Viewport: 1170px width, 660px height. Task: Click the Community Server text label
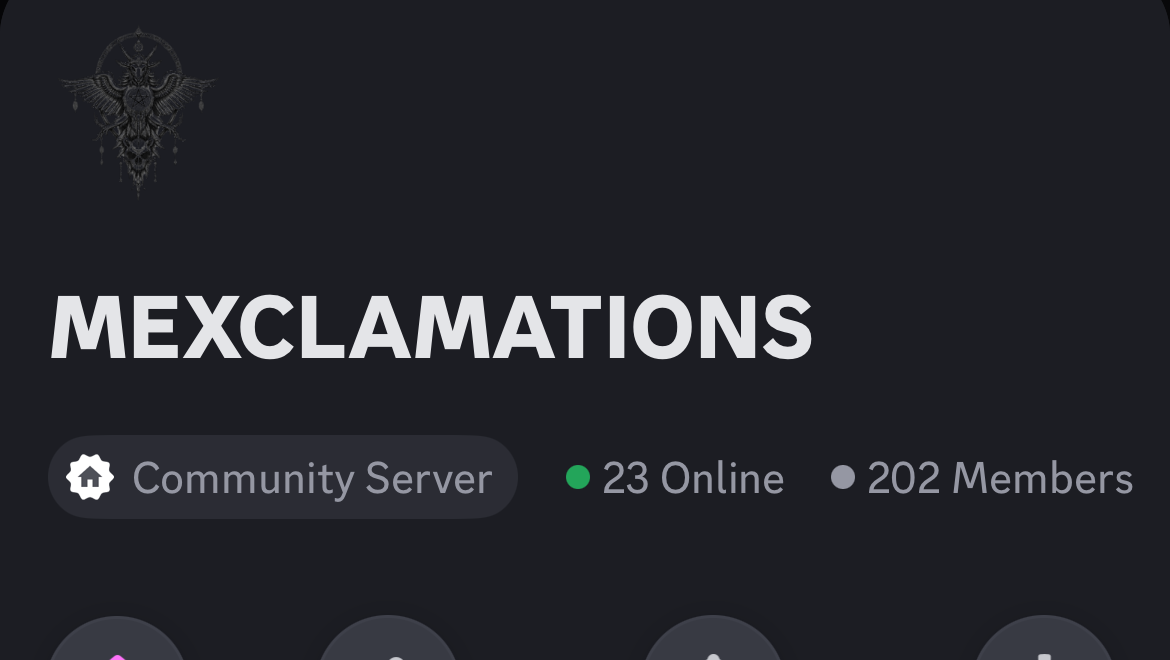(x=312, y=479)
